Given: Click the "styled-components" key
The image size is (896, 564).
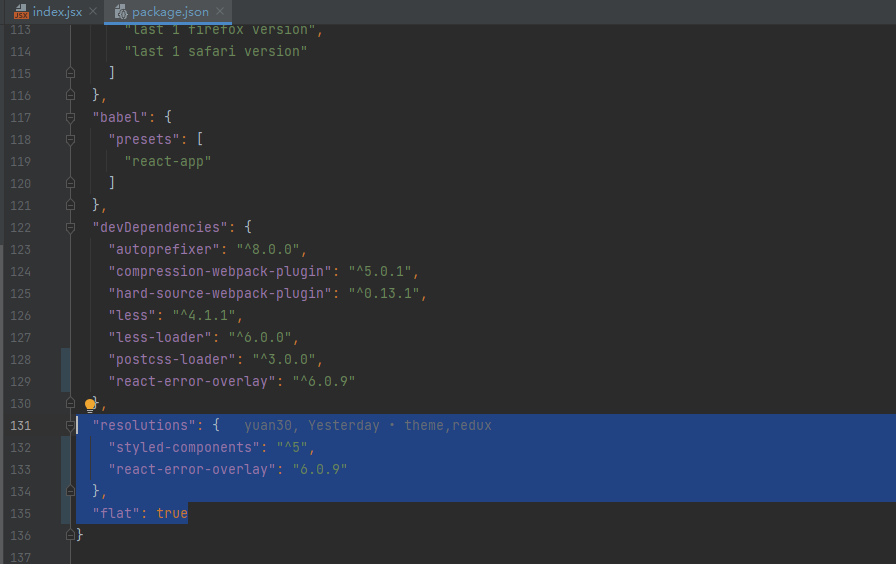Looking at the screenshot, I should (184, 447).
